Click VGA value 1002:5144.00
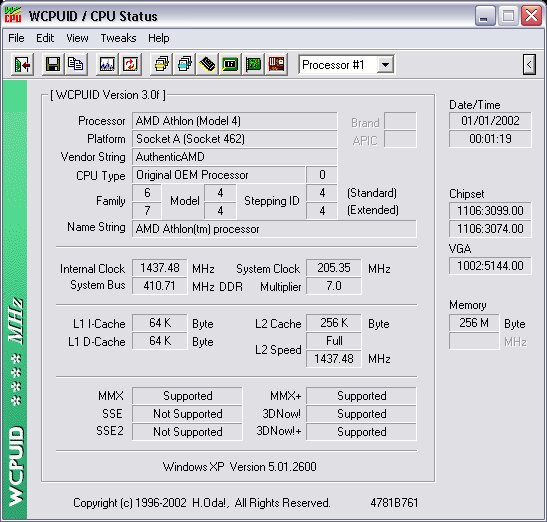Image resolution: width=547 pixels, height=522 pixels. (490, 266)
